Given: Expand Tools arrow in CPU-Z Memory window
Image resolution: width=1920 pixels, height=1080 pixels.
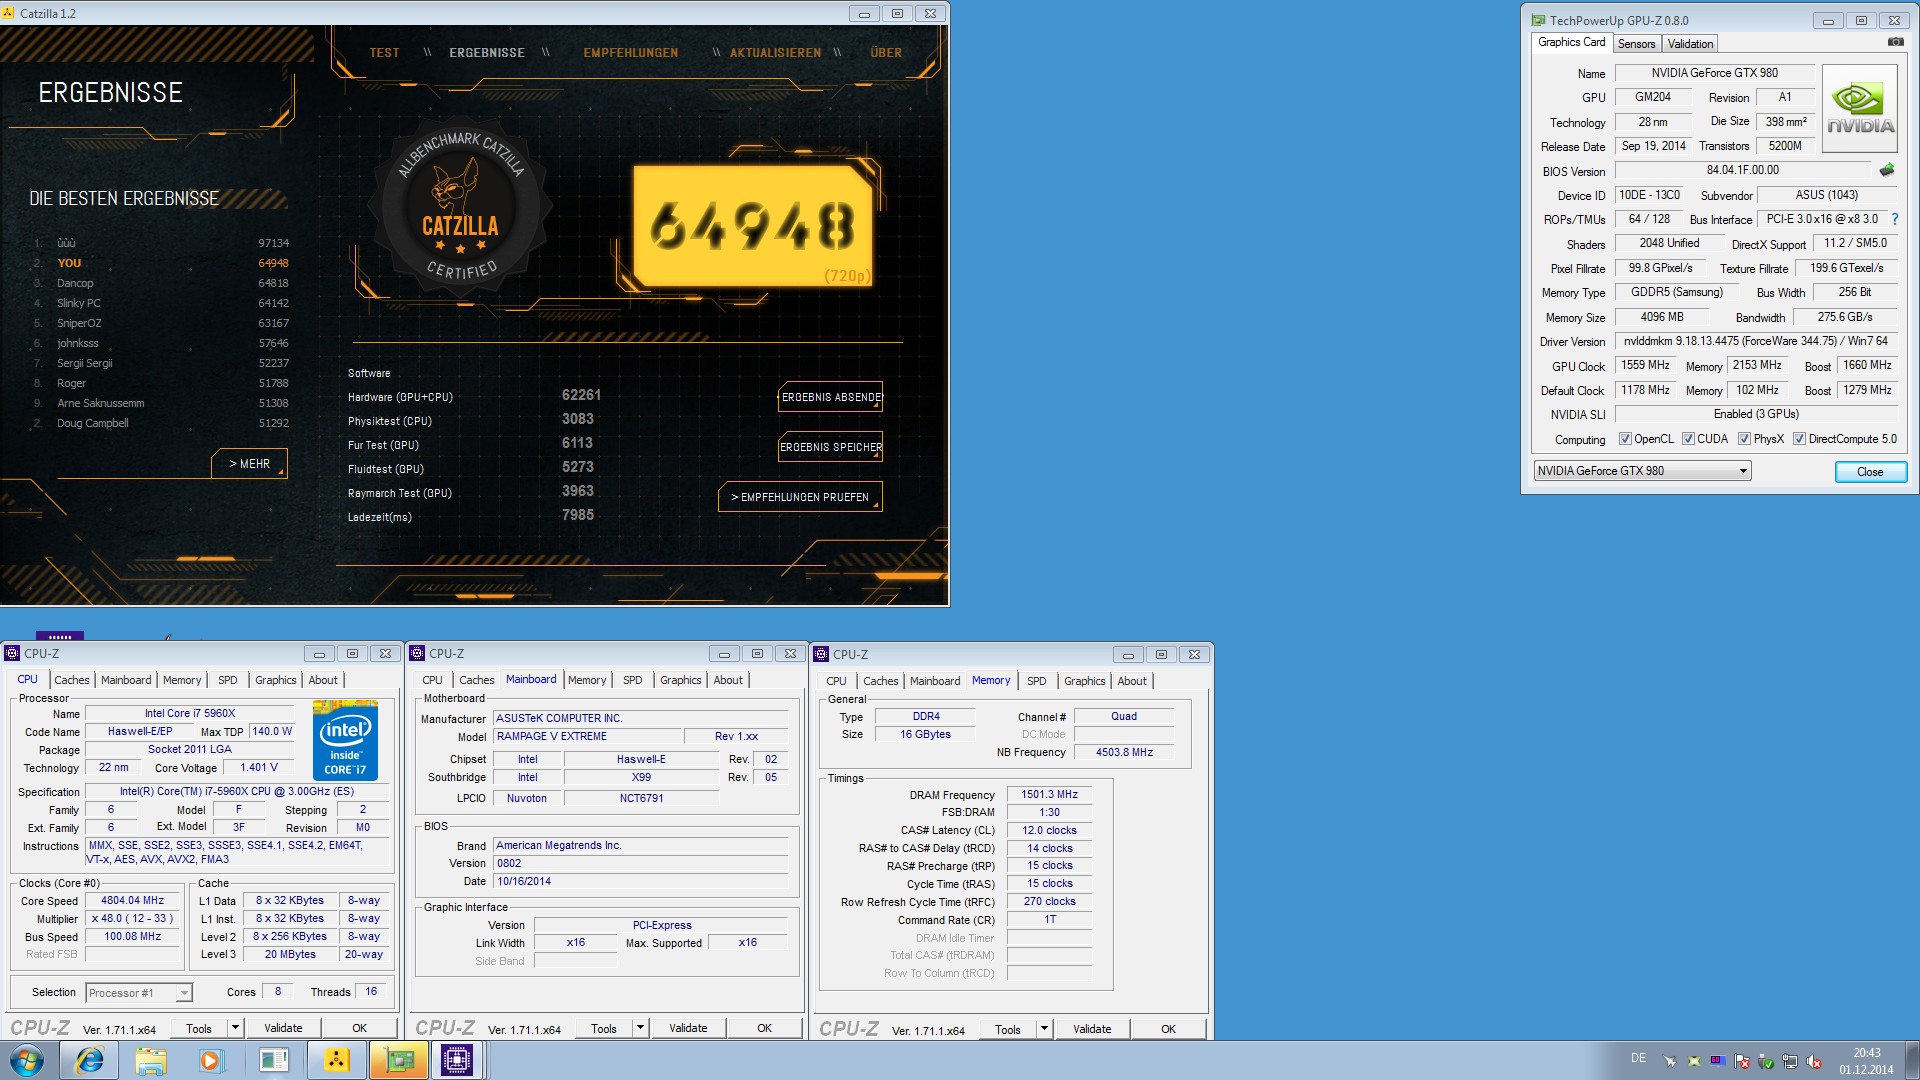Looking at the screenshot, I should point(1044,1029).
